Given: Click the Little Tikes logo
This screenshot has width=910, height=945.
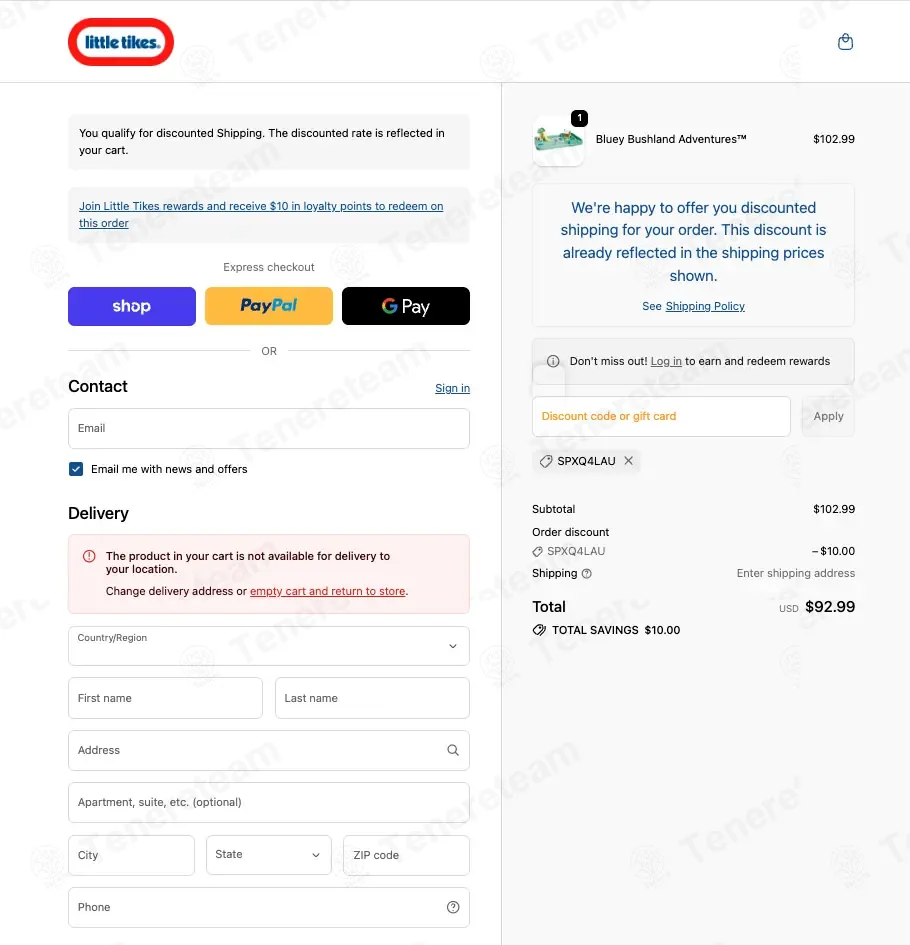Looking at the screenshot, I should (x=121, y=42).
